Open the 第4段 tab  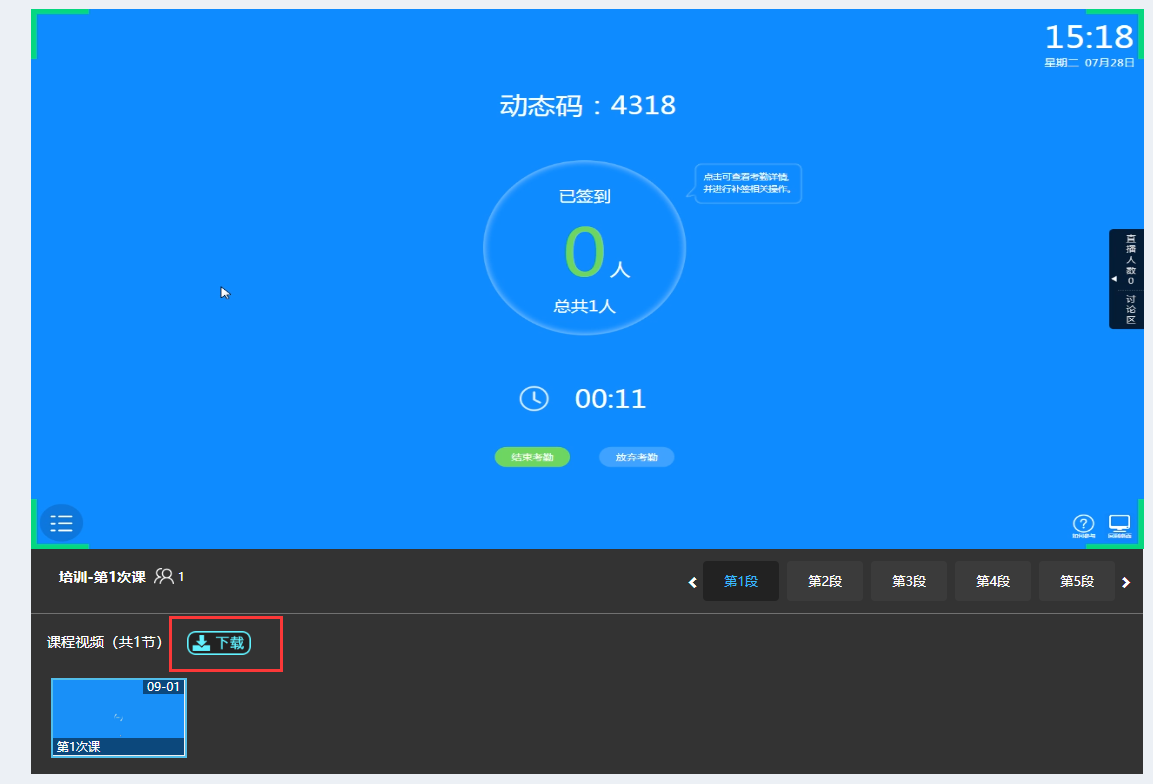992,581
